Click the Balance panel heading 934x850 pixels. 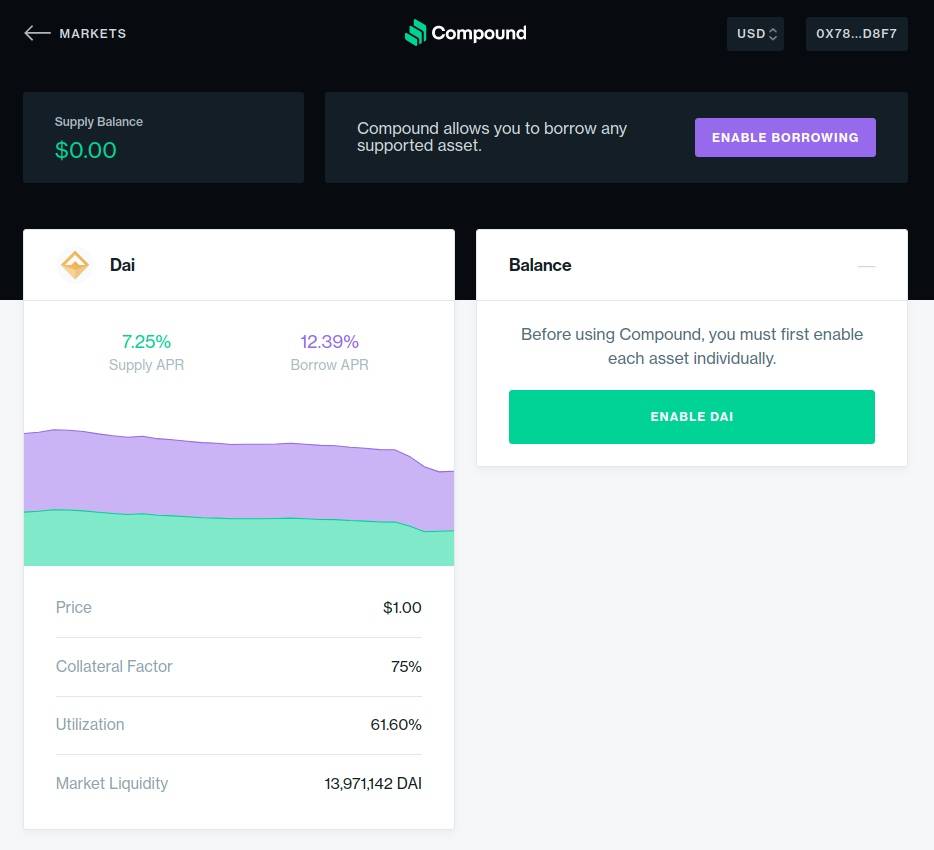coord(540,265)
